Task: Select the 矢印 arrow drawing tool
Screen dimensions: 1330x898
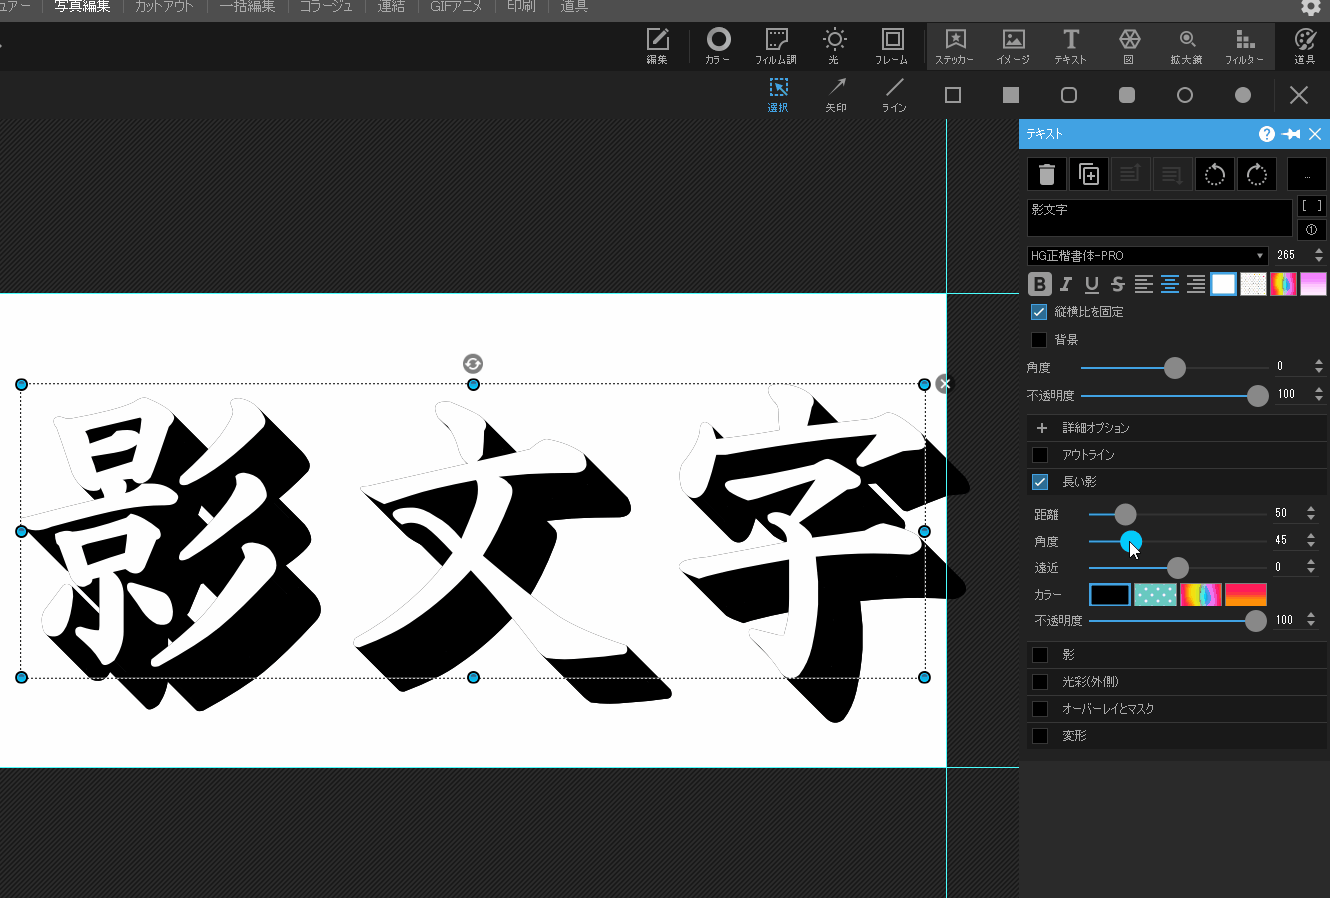Action: 836,94
